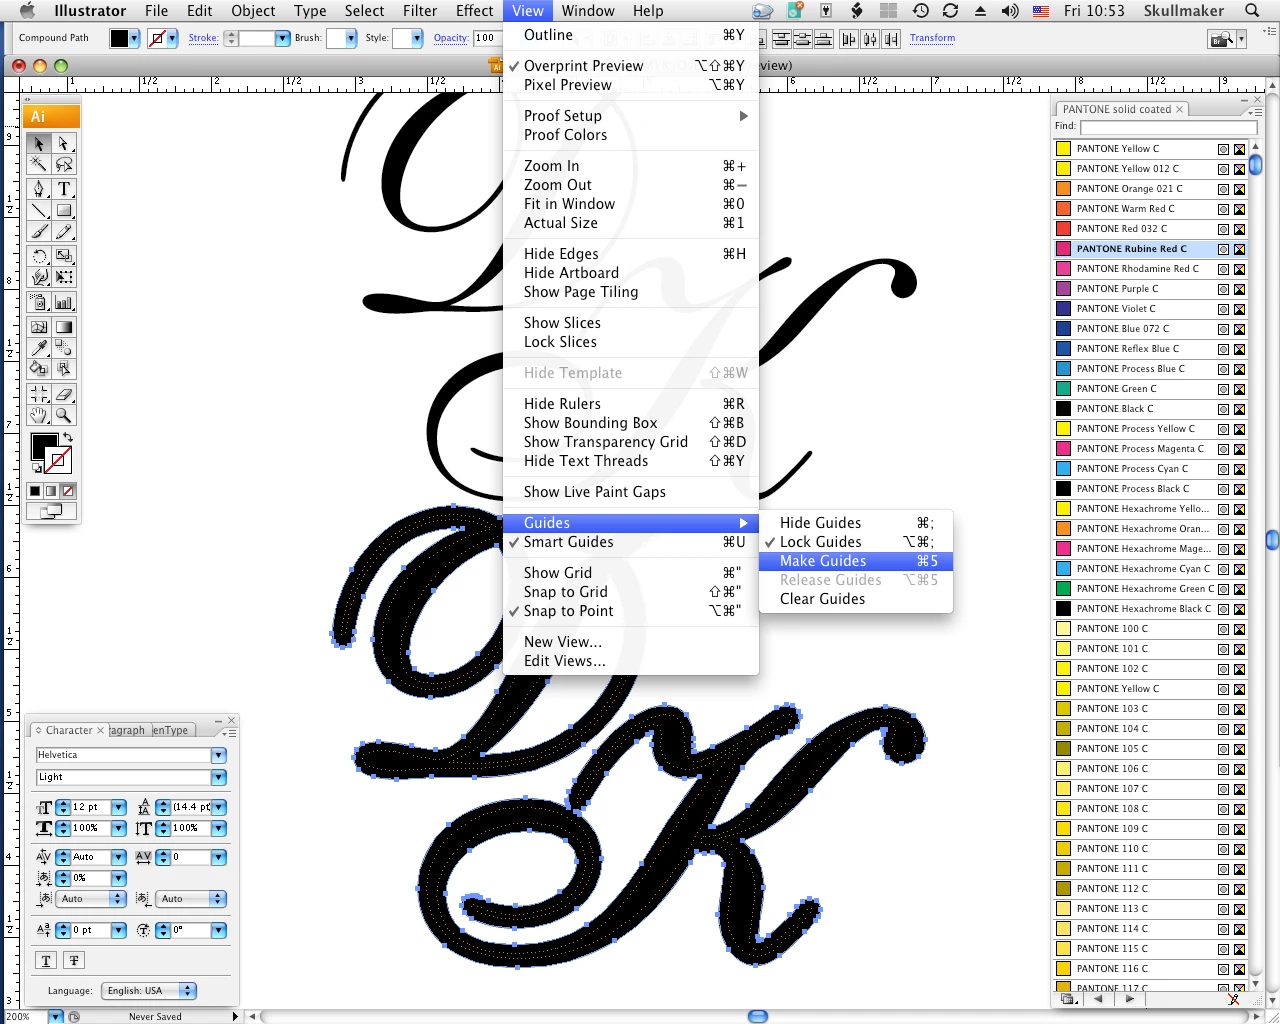The image size is (1280, 1024).
Task: Click the Transform link in control bar
Action: point(932,38)
